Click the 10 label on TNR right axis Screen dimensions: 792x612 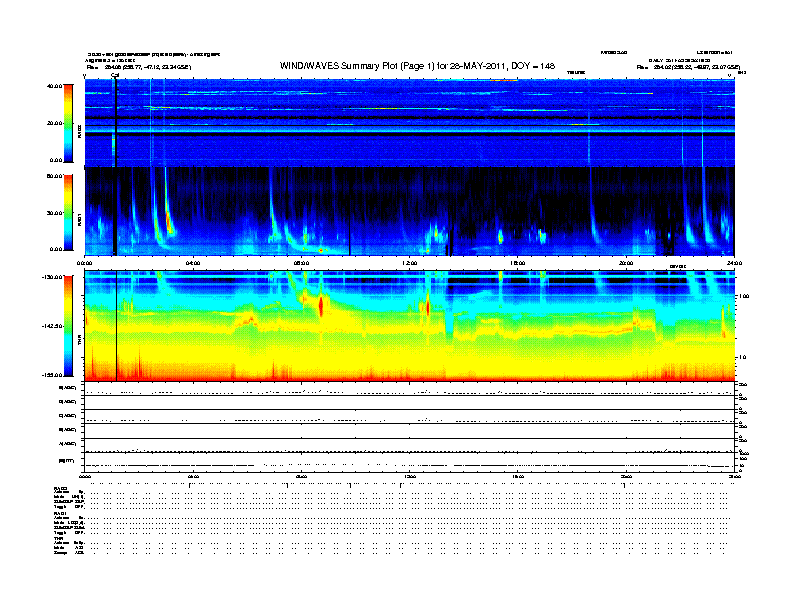tap(743, 357)
